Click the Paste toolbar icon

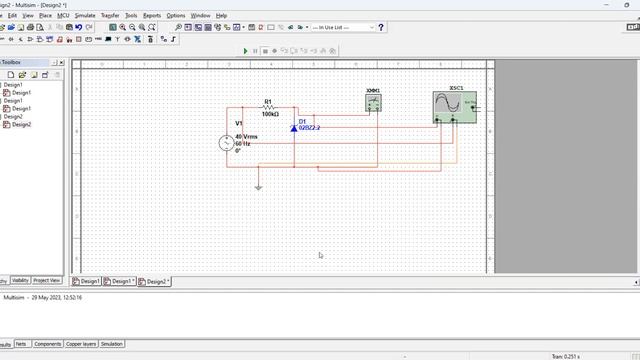click(69, 27)
